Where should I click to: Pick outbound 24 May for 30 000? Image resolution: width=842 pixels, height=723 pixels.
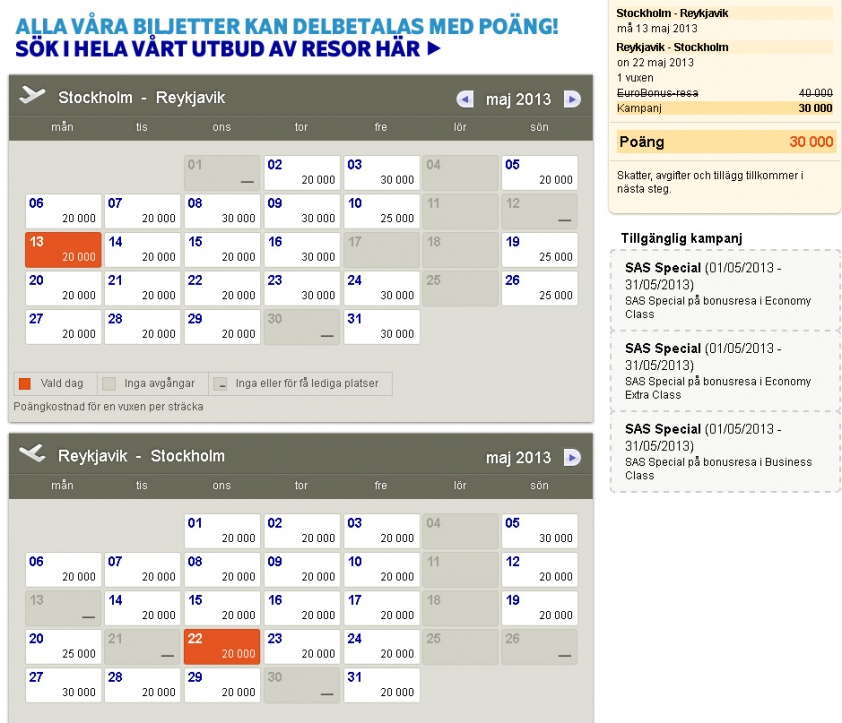(x=381, y=288)
